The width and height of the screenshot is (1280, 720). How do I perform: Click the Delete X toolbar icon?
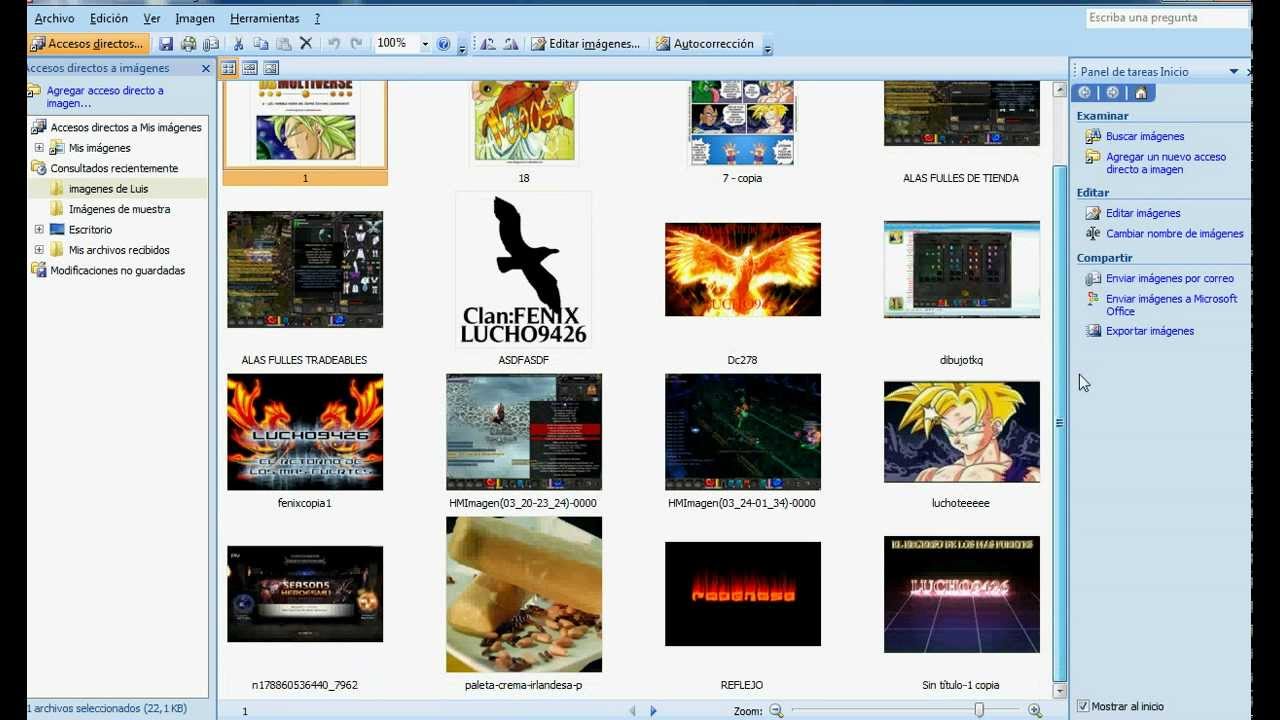tap(306, 44)
